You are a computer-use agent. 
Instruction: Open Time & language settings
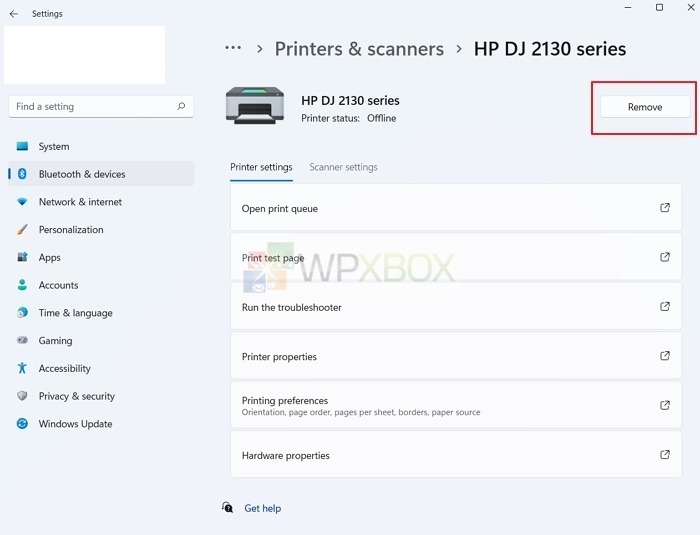pyautogui.click(x=101, y=313)
